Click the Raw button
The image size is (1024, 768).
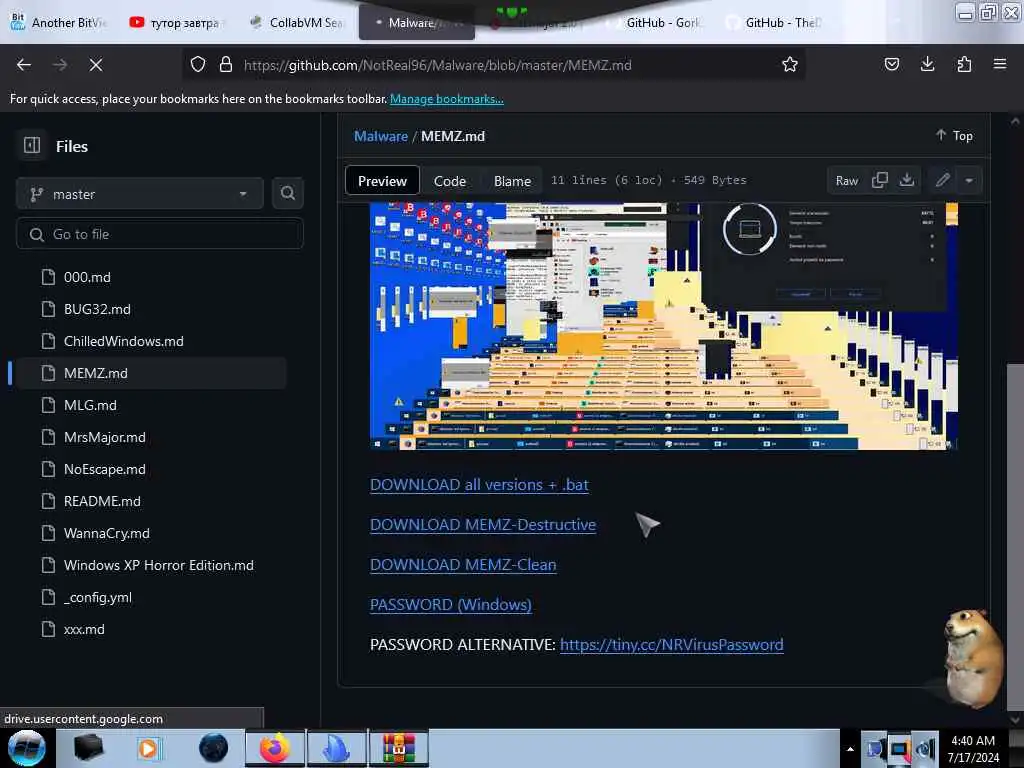[x=847, y=181]
